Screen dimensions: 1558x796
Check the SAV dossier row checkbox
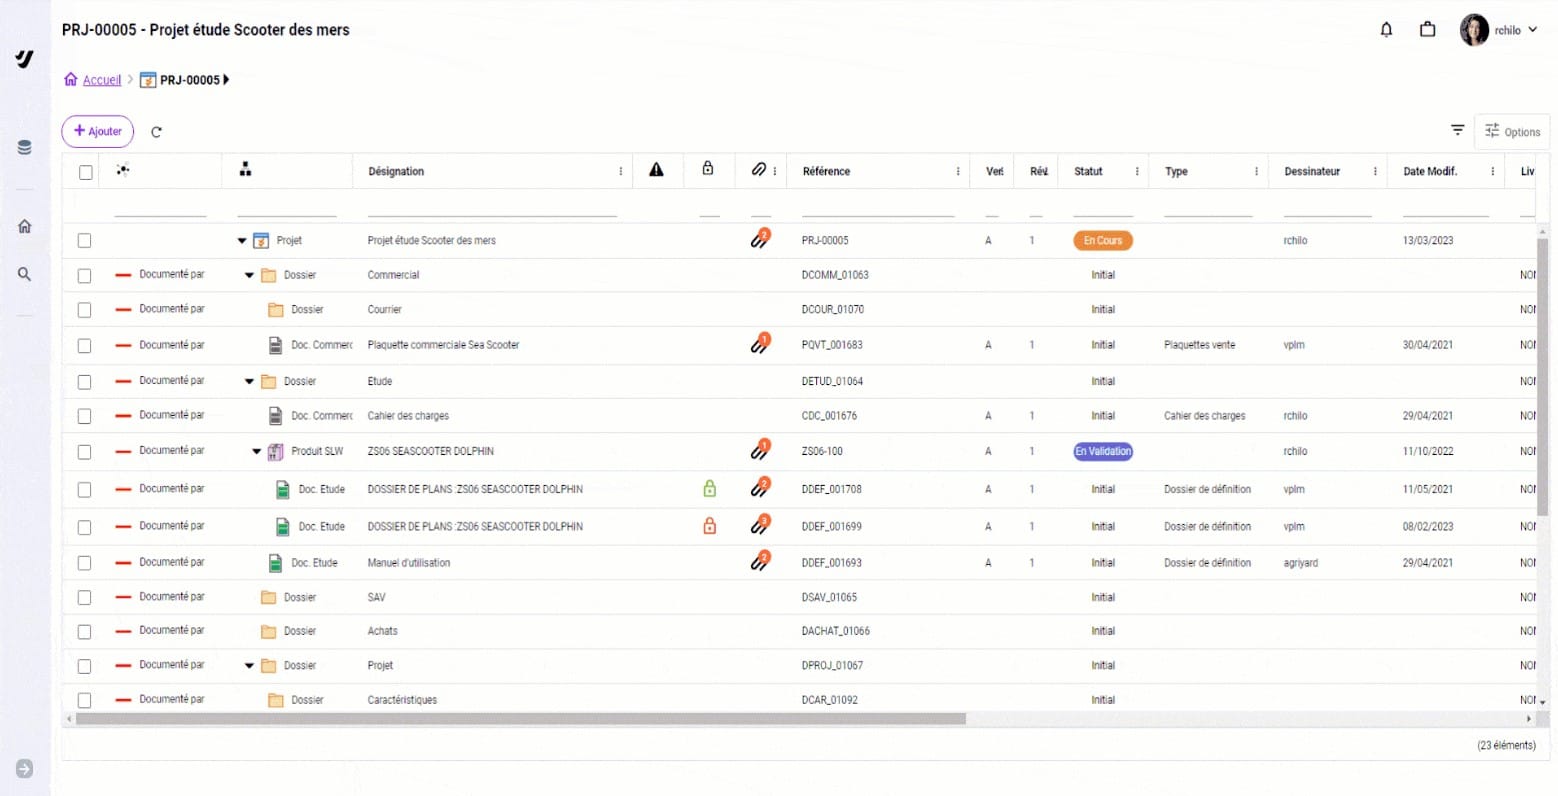[84, 598]
